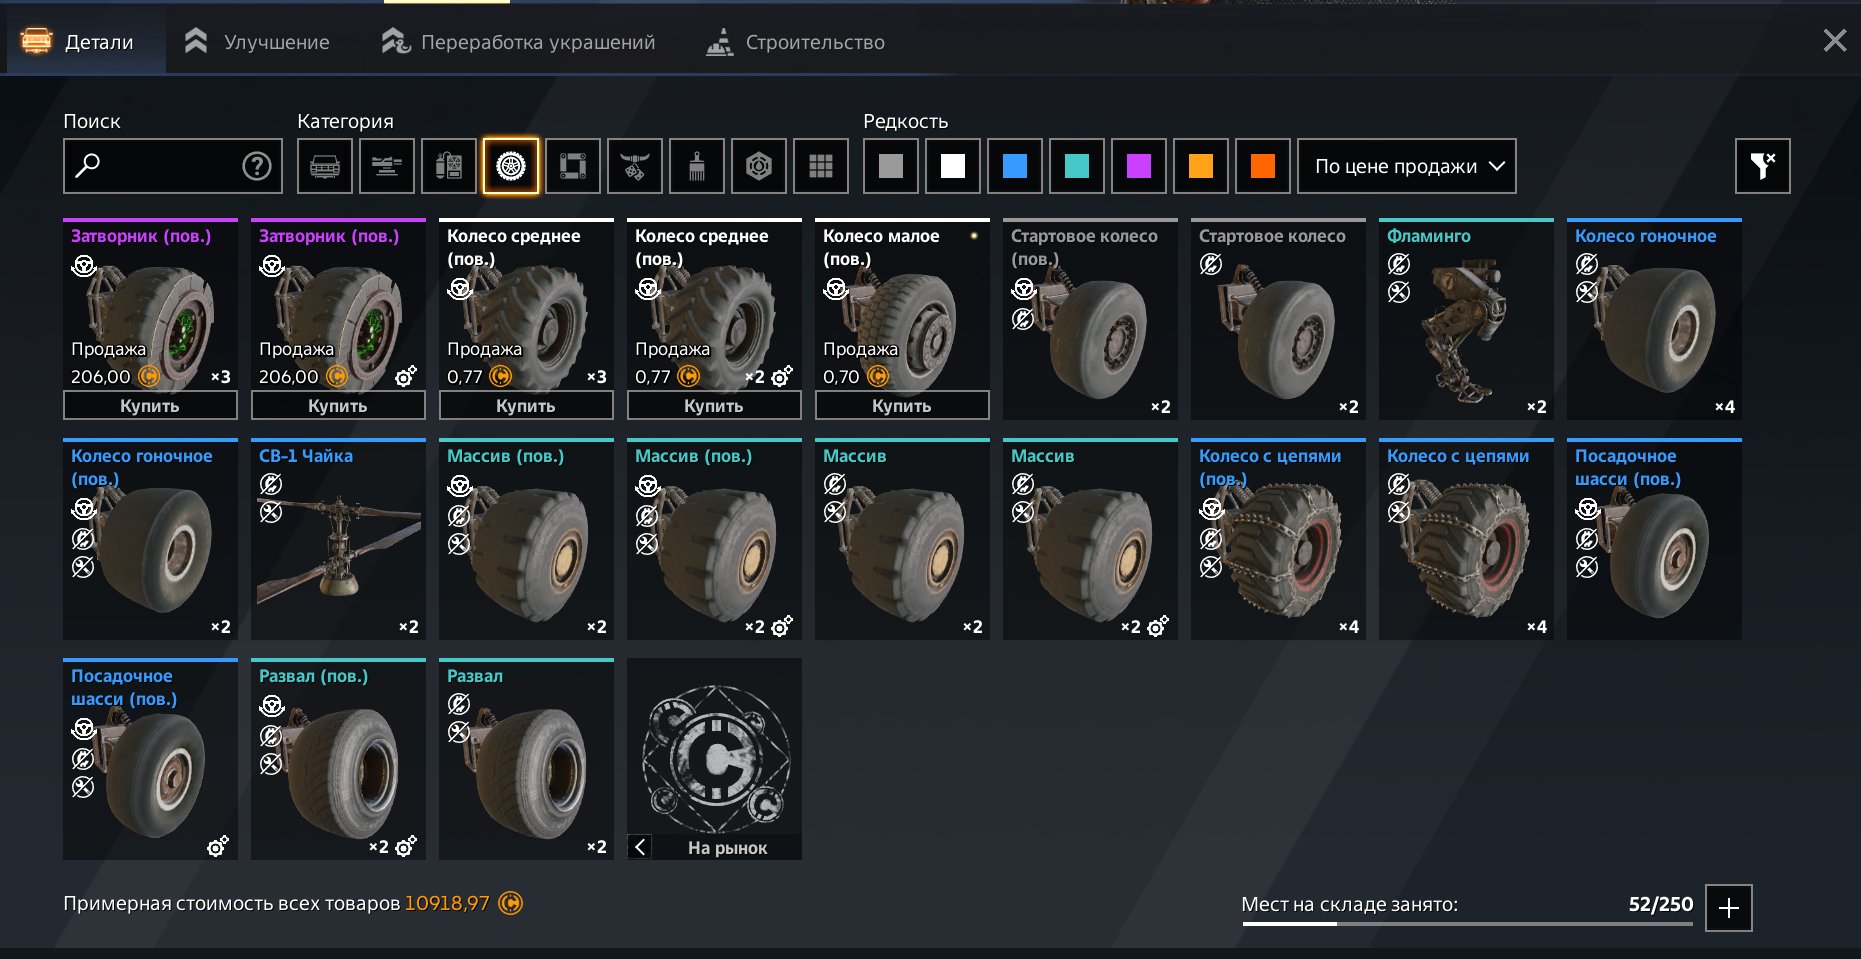The image size is (1861, 959).
Task: Select the hexagon stickers category icon
Action: 759,166
